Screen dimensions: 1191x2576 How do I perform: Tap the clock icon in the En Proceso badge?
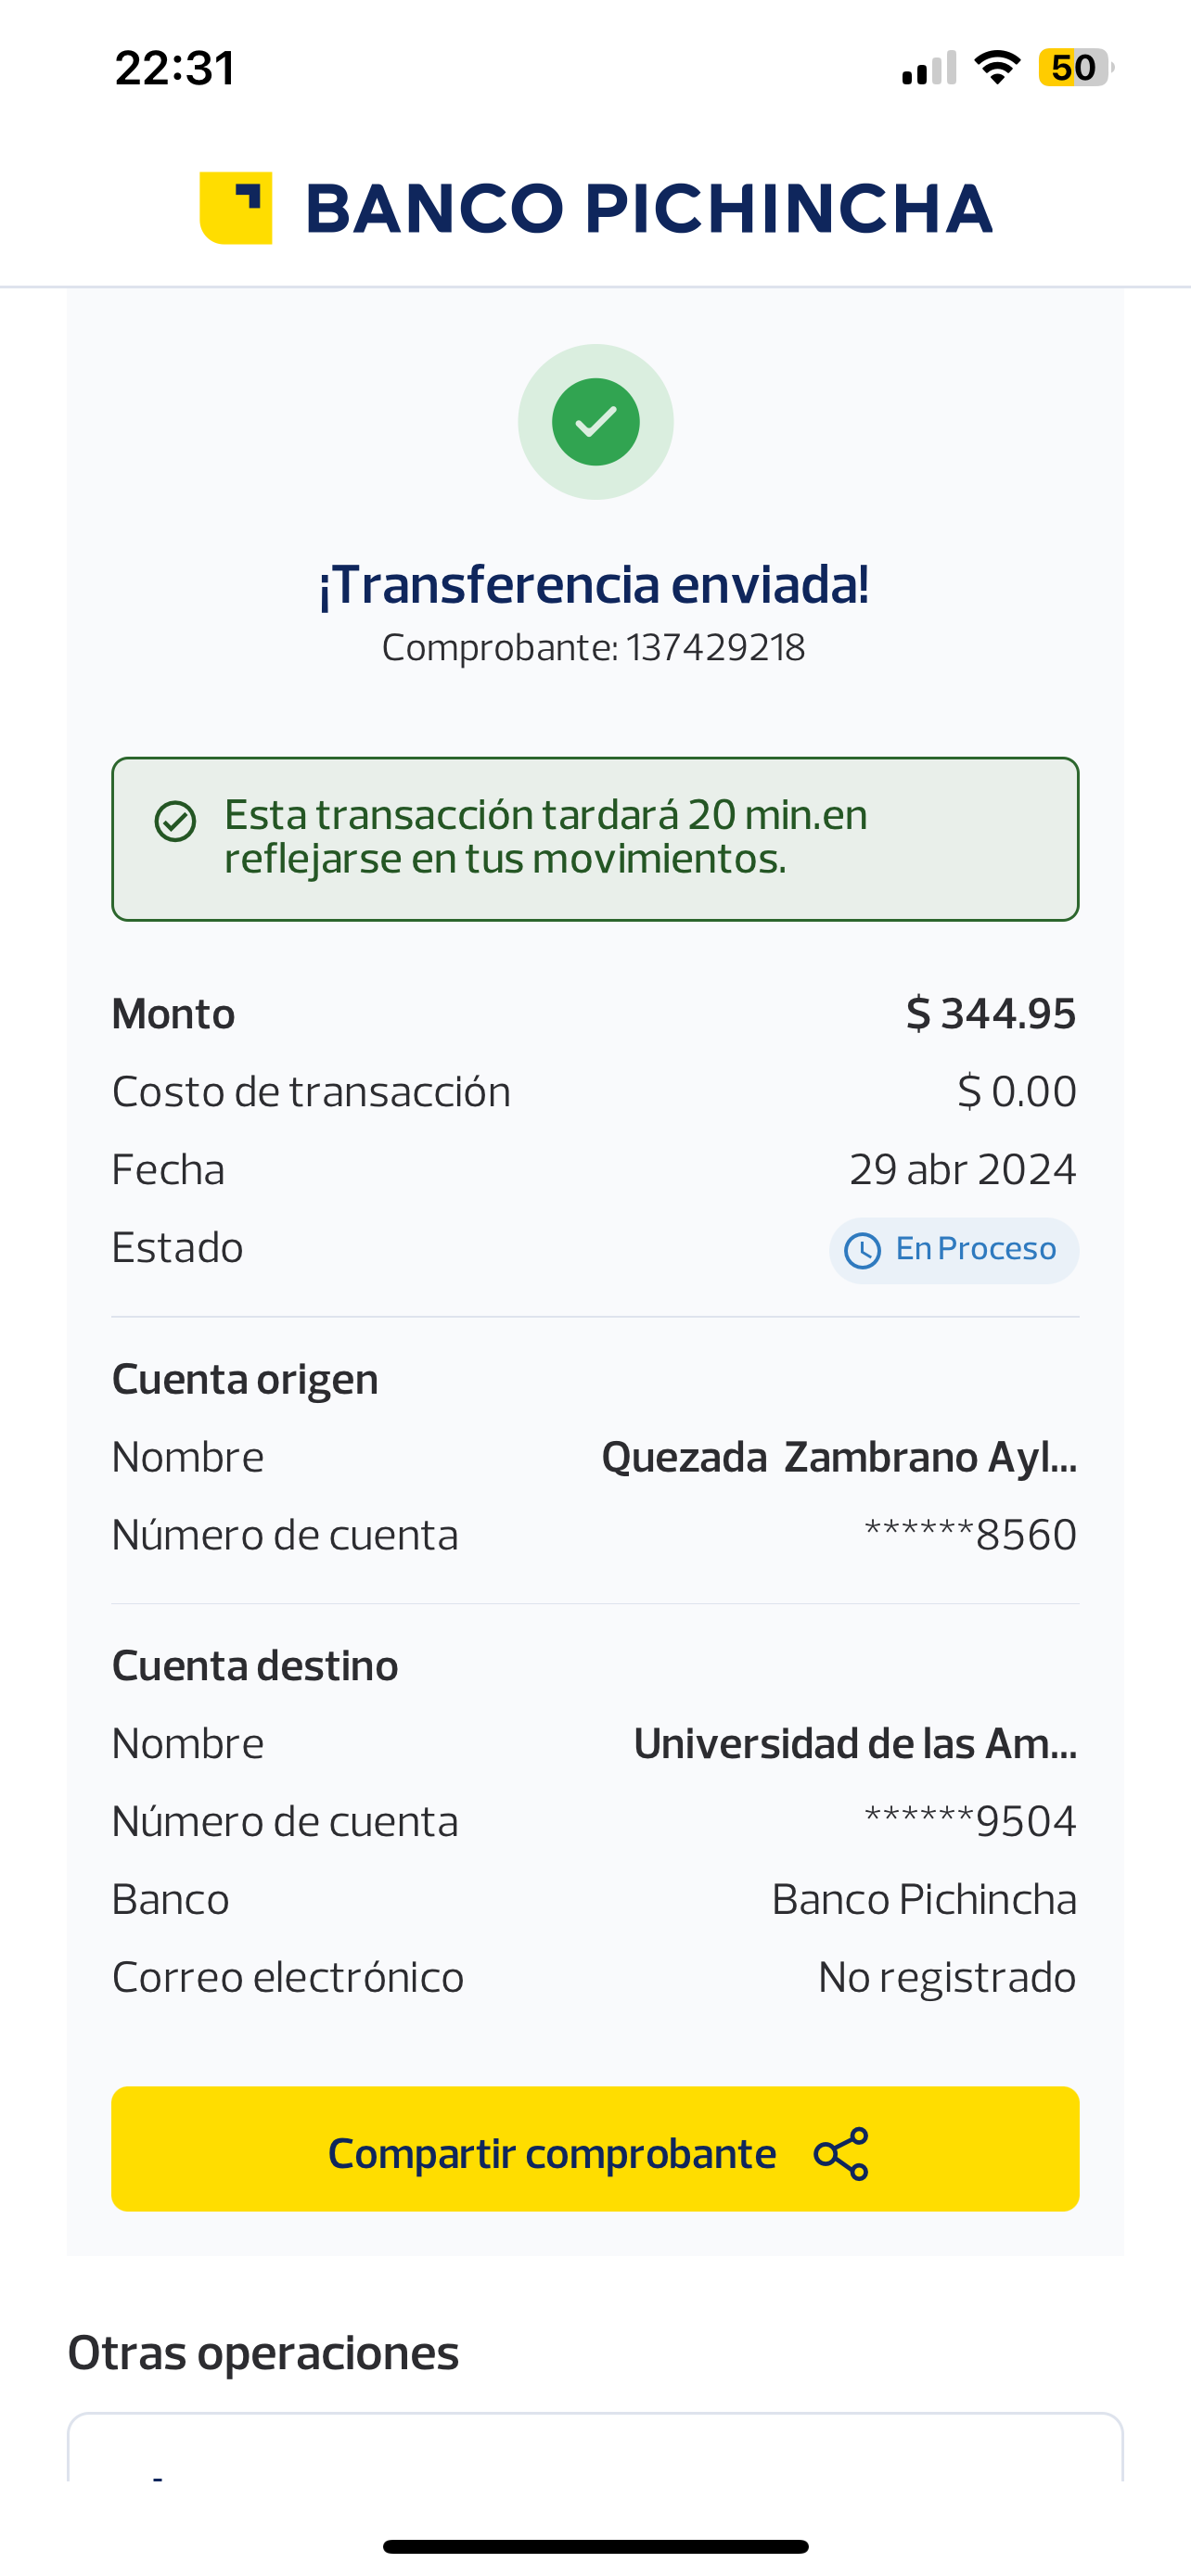pyautogui.click(x=862, y=1250)
